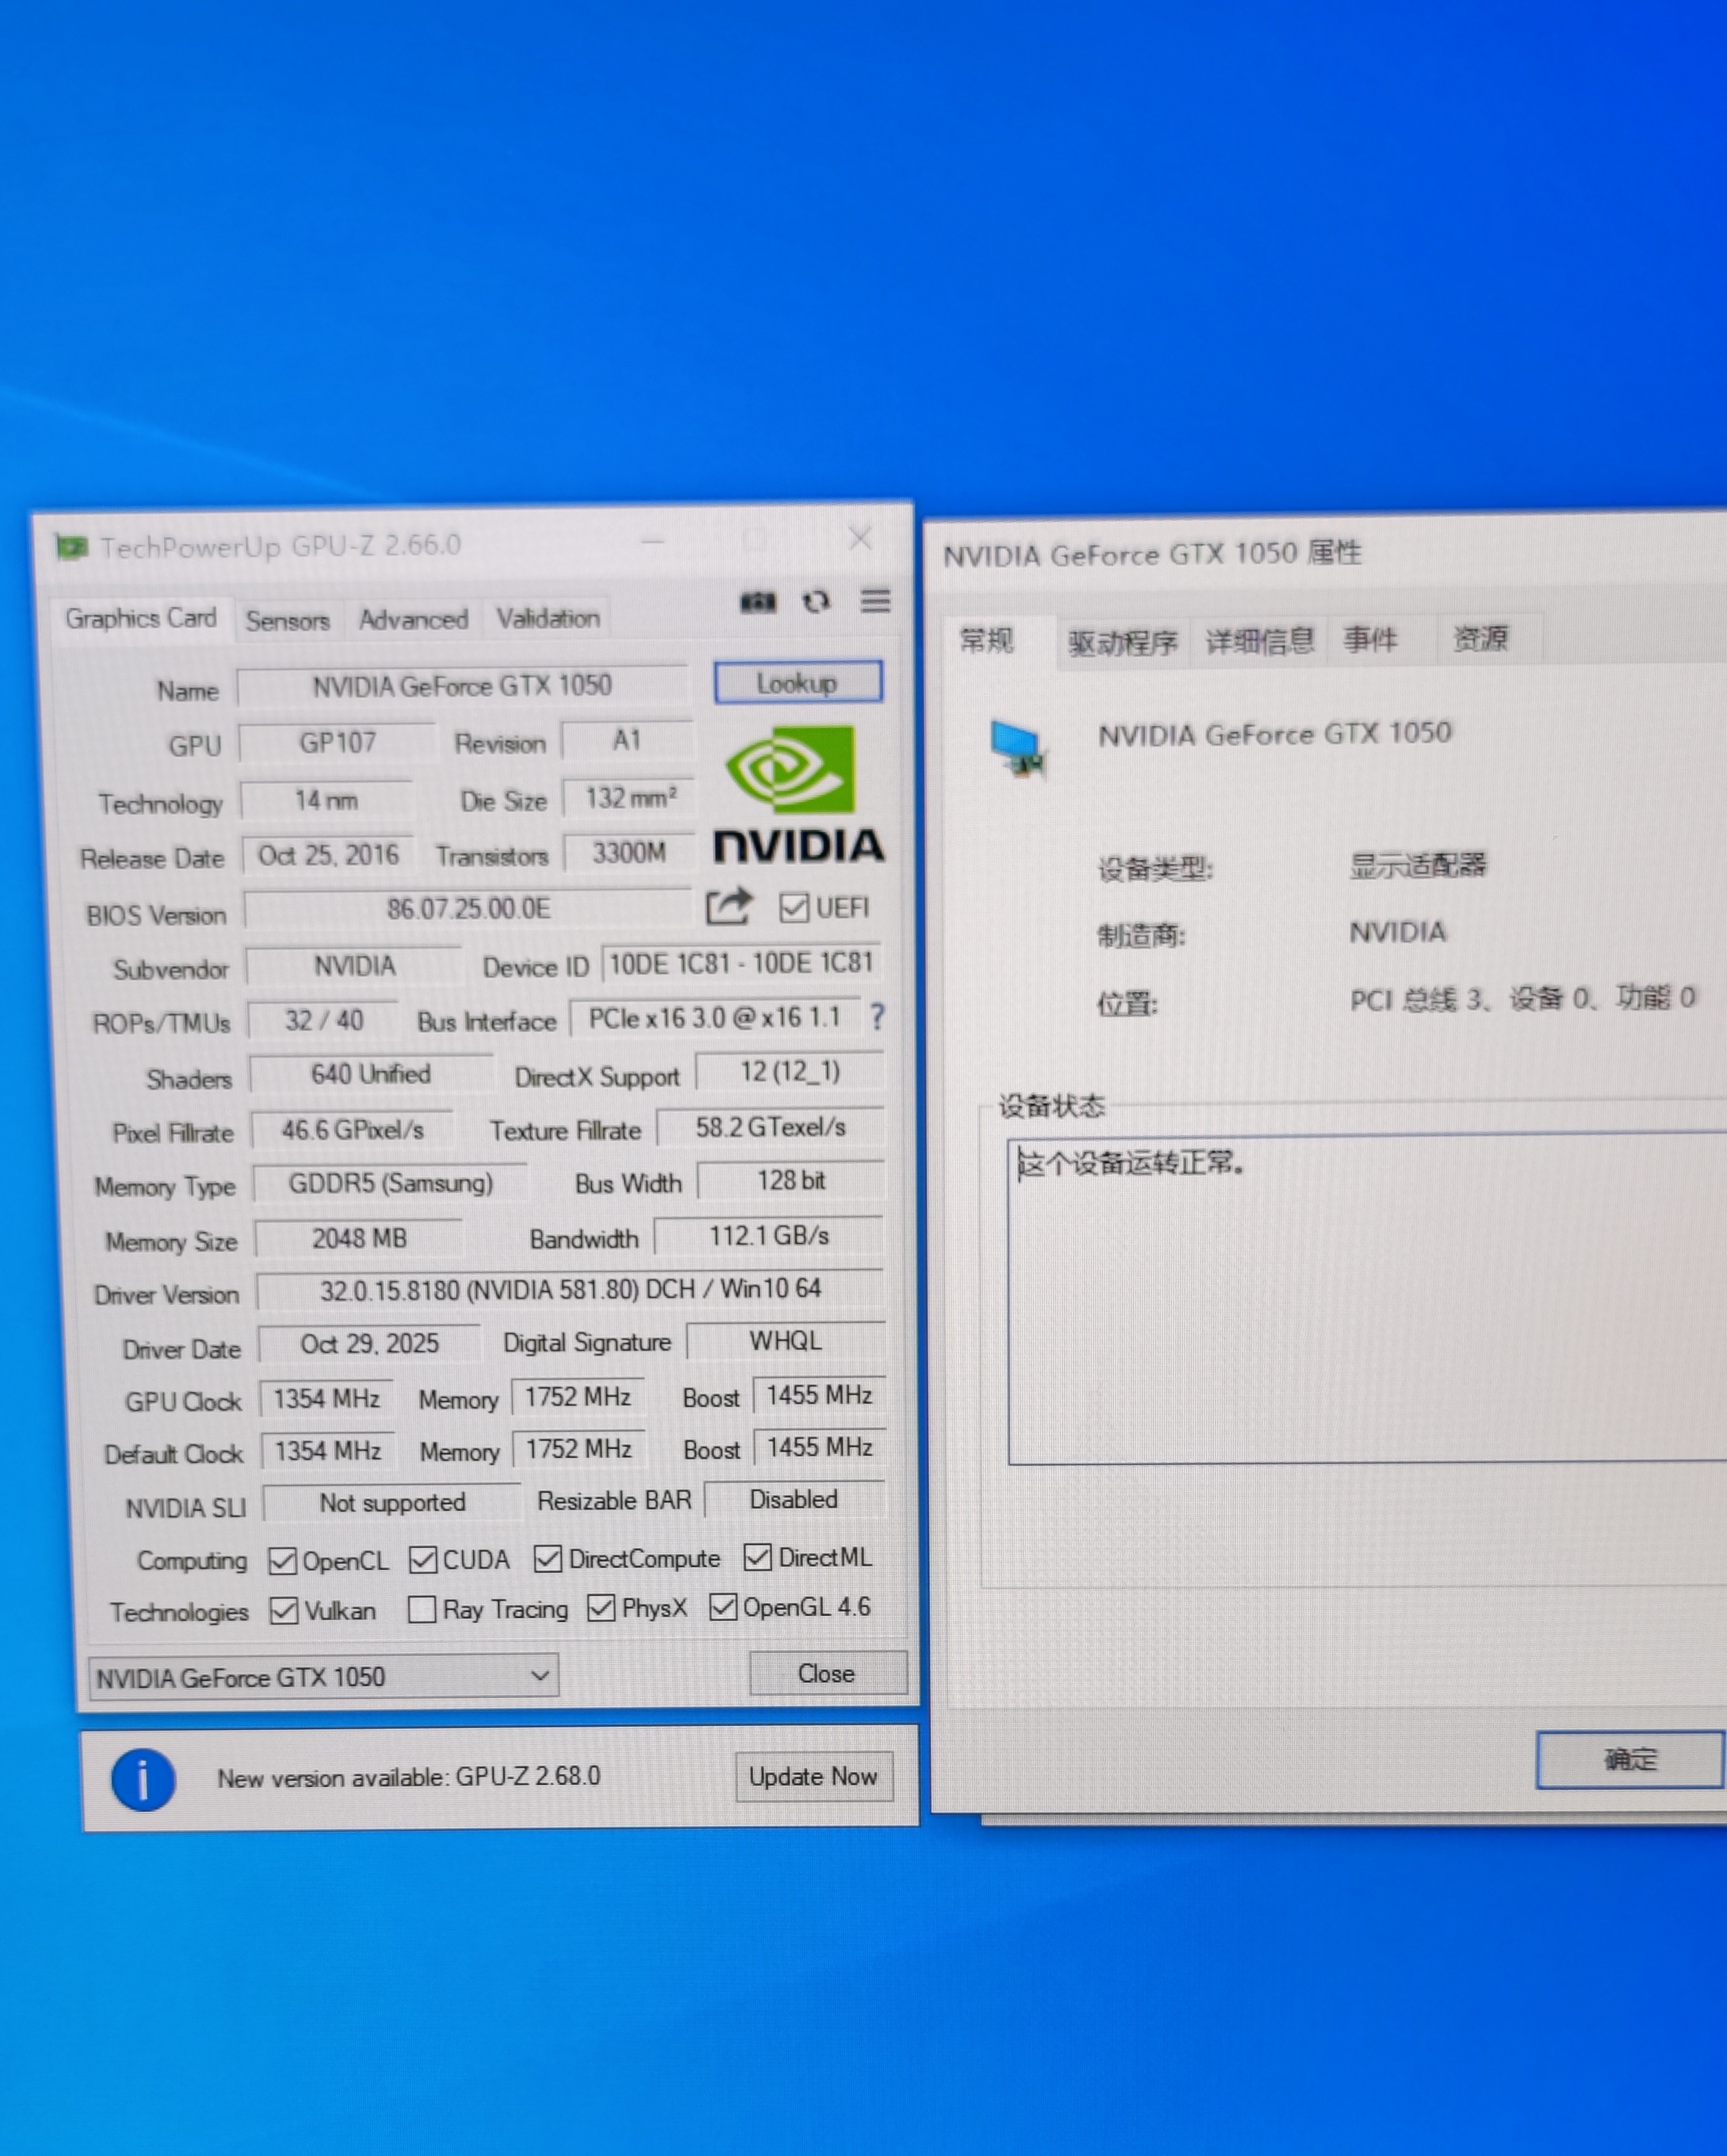
Task: Click the NVIDIA logo image
Action: click(x=797, y=794)
